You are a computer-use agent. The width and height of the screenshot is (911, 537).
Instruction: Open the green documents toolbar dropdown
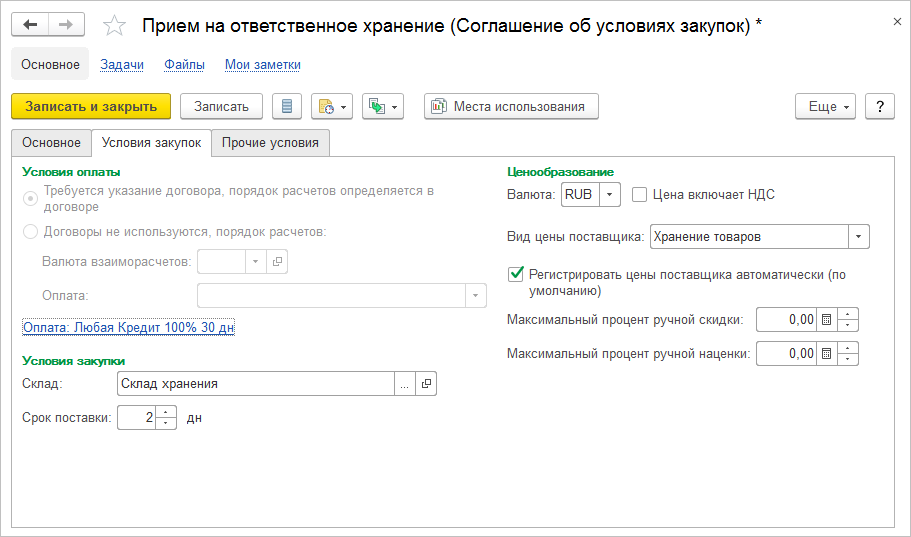(x=383, y=106)
